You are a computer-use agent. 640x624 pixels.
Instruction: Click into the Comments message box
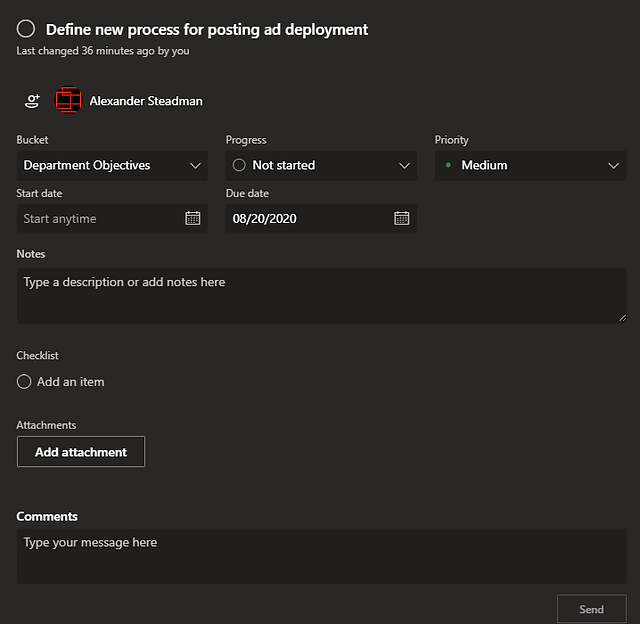click(x=321, y=556)
